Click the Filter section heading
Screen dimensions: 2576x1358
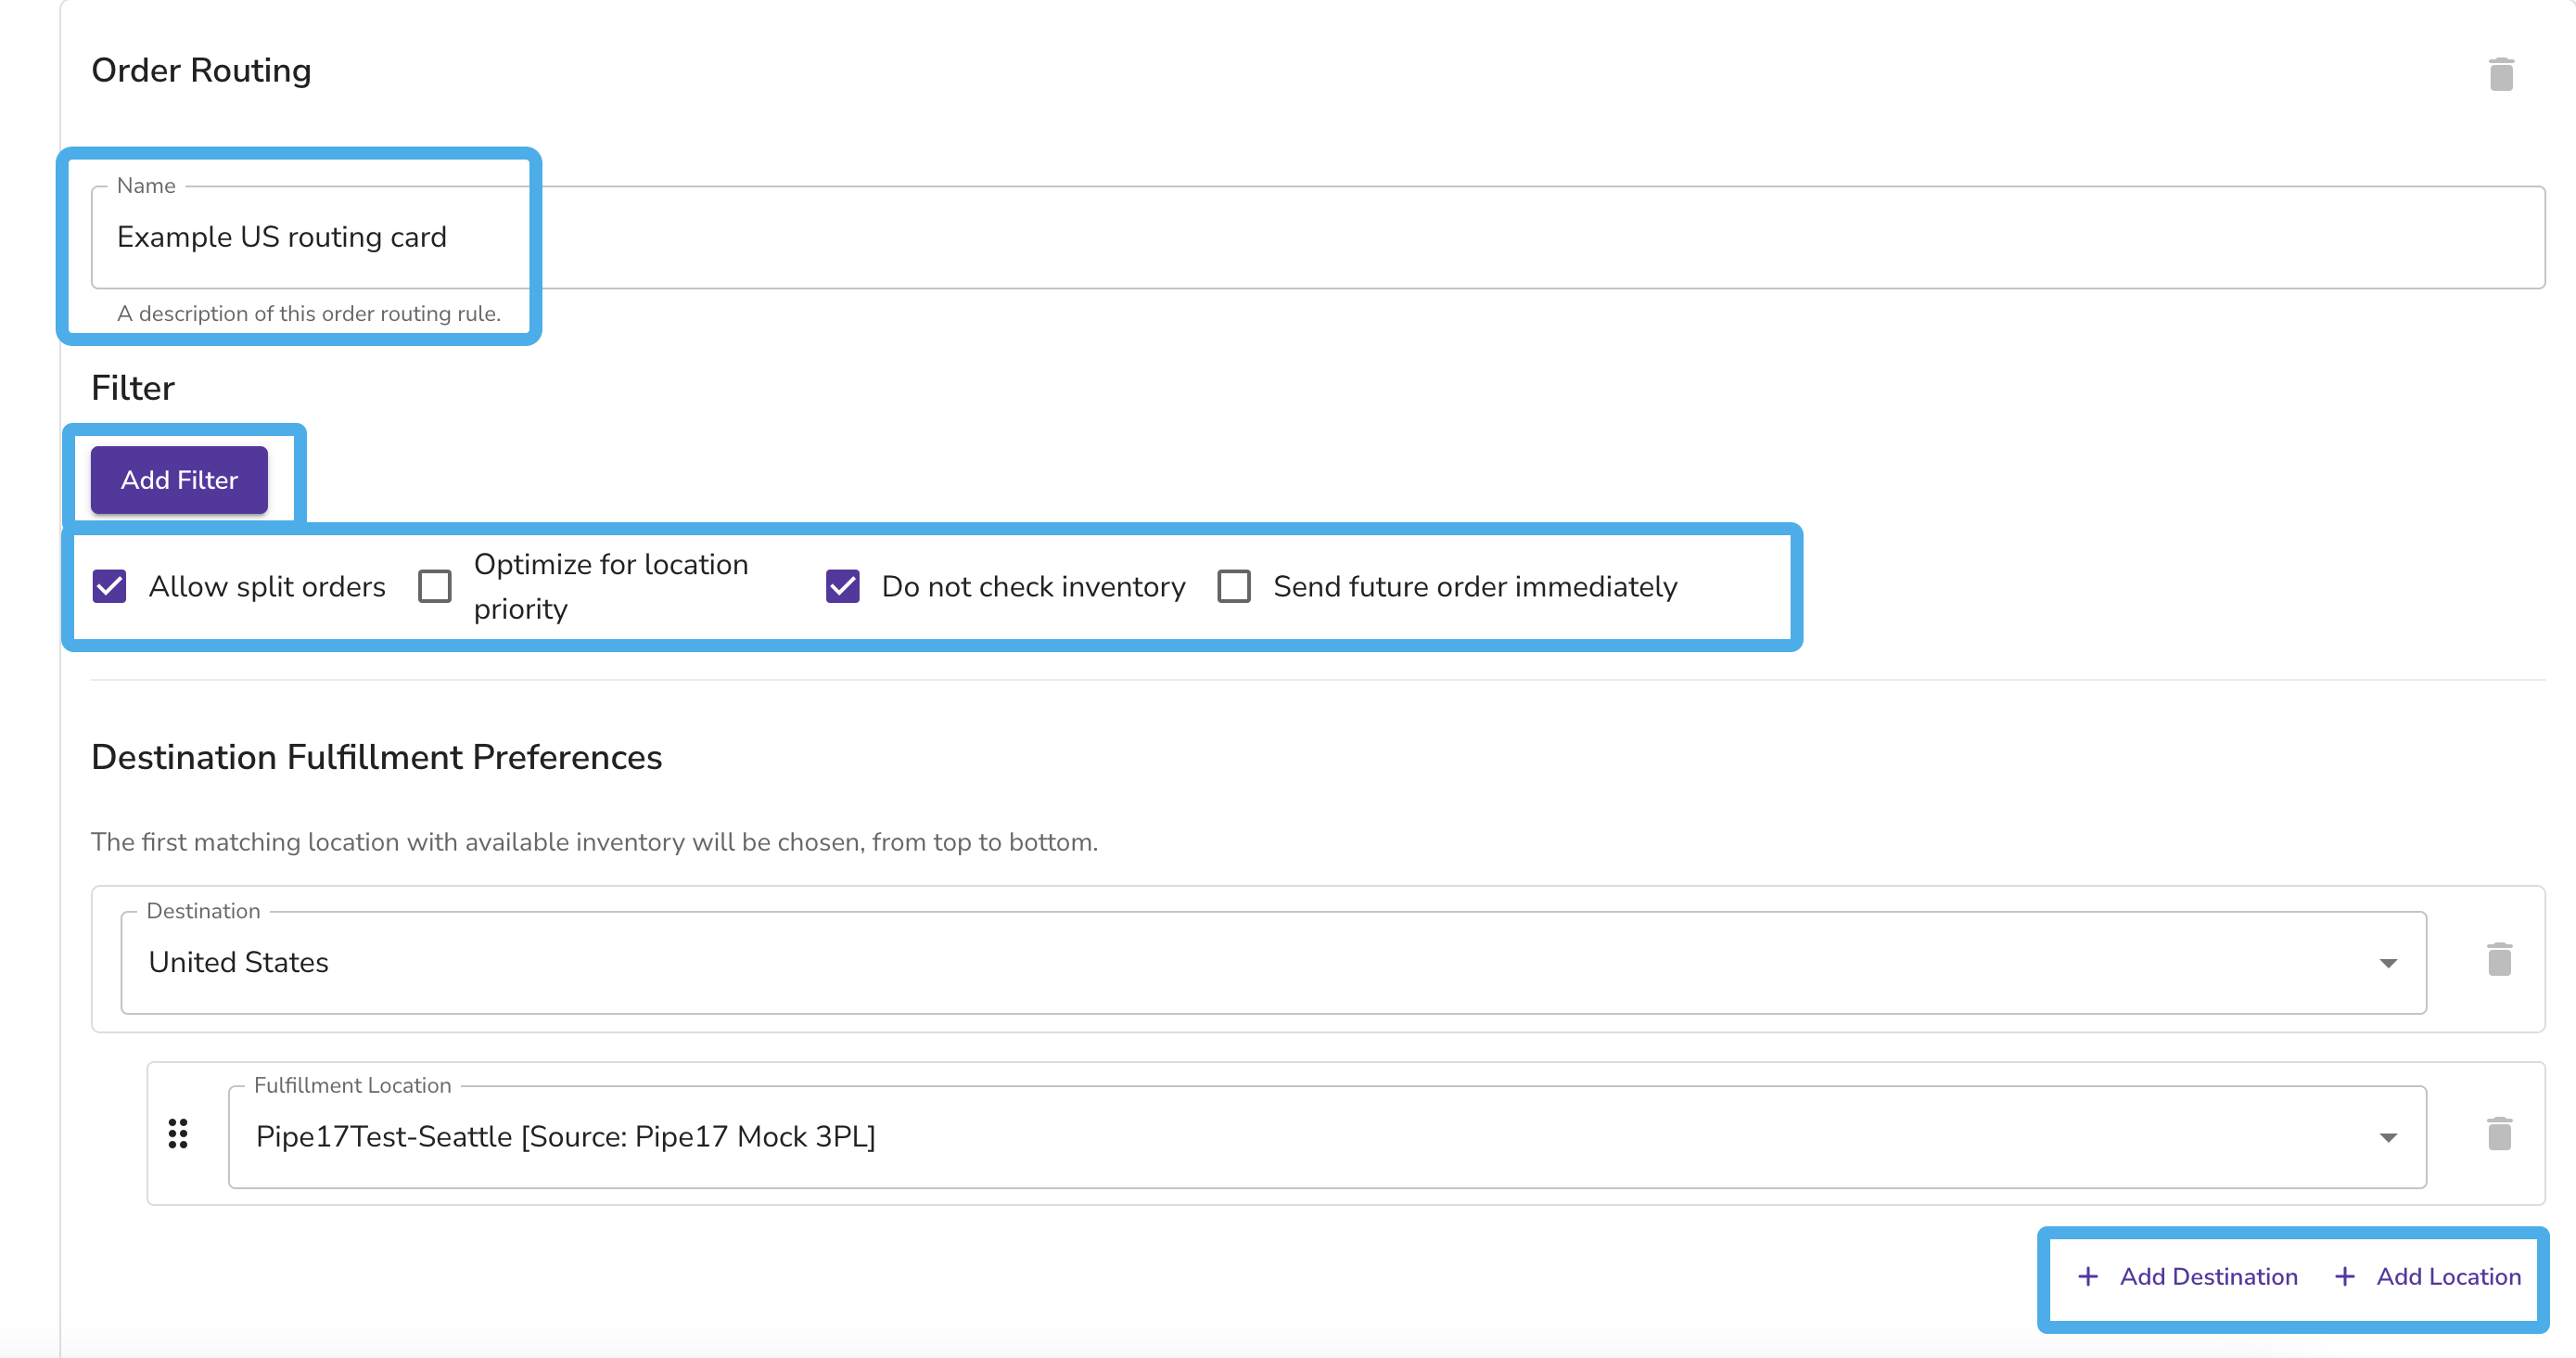(x=133, y=388)
